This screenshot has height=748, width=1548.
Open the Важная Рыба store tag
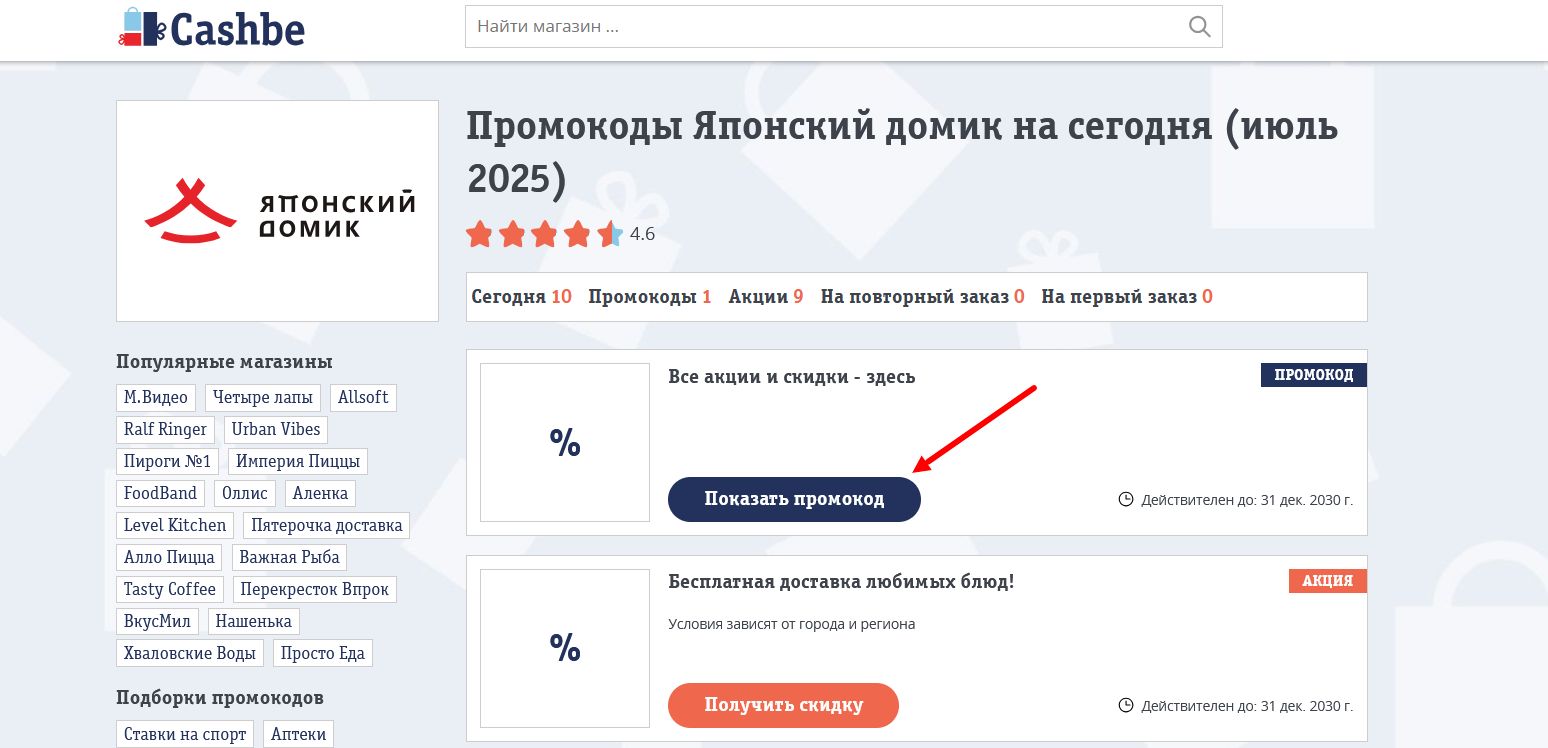pyautogui.click(x=290, y=558)
